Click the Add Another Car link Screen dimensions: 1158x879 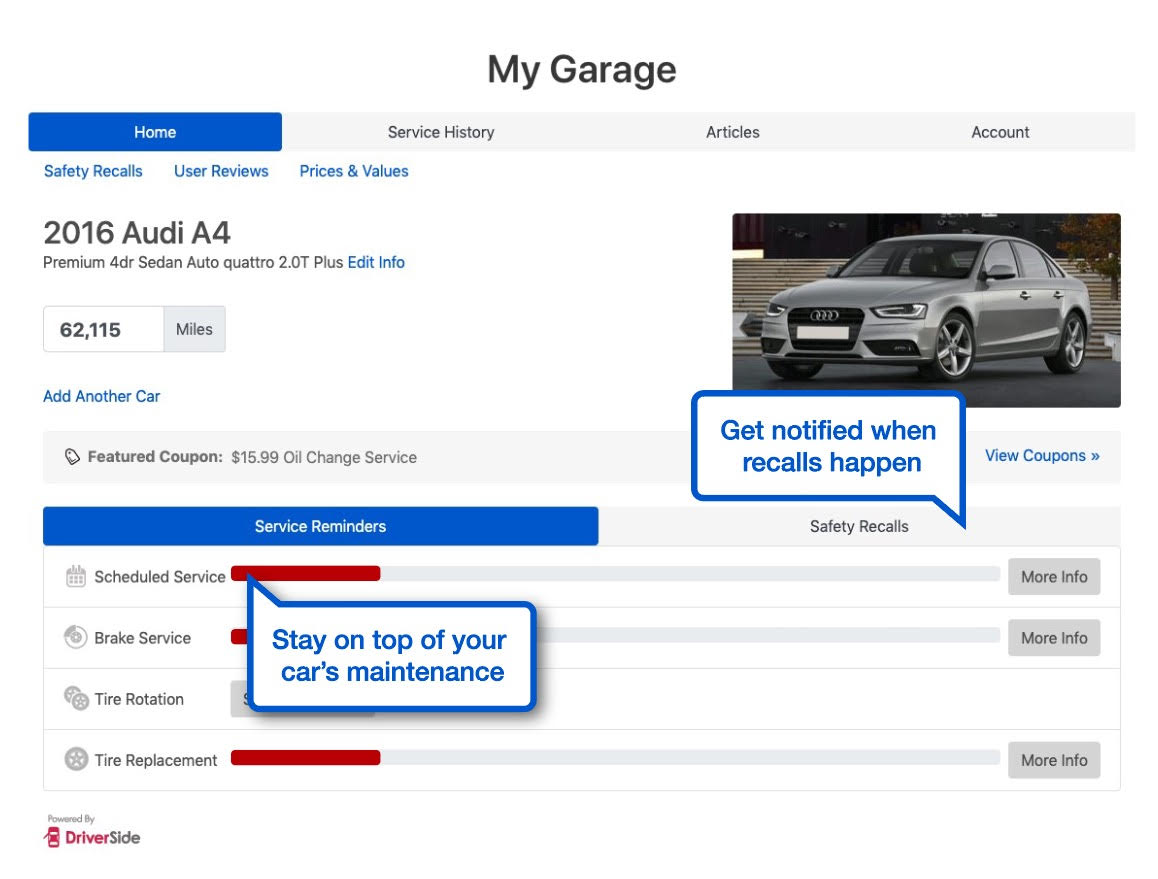[x=101, y=396]
